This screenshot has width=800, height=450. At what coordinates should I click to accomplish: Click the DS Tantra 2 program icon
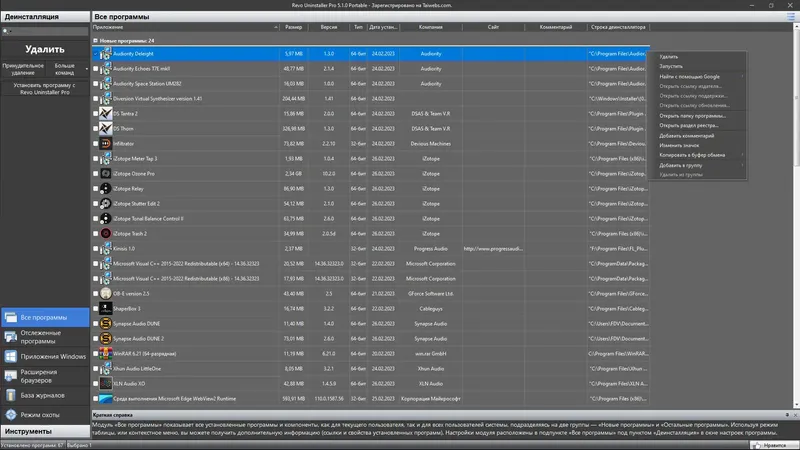[106, 114]
